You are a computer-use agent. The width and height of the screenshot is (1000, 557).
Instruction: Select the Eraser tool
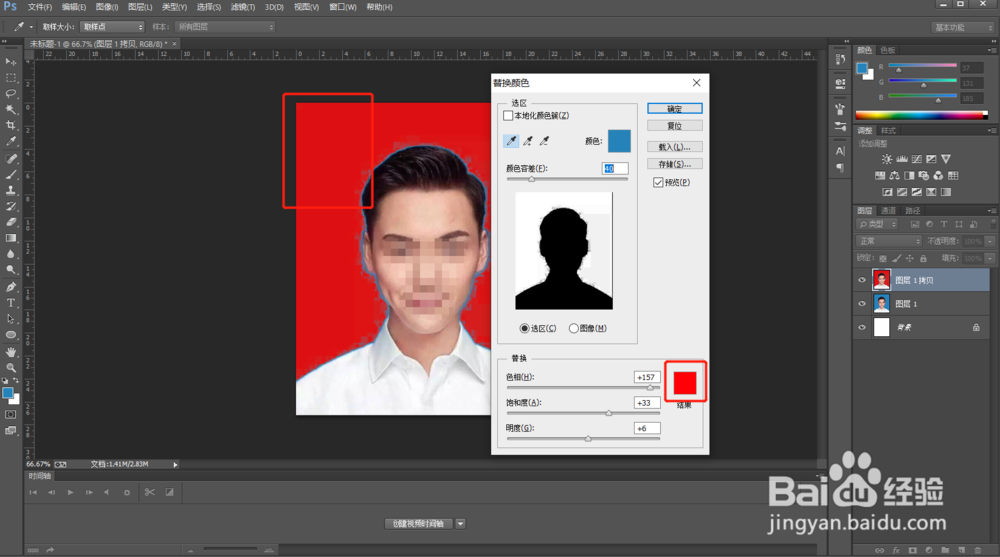pyautogui.click(x=11, y=222)
